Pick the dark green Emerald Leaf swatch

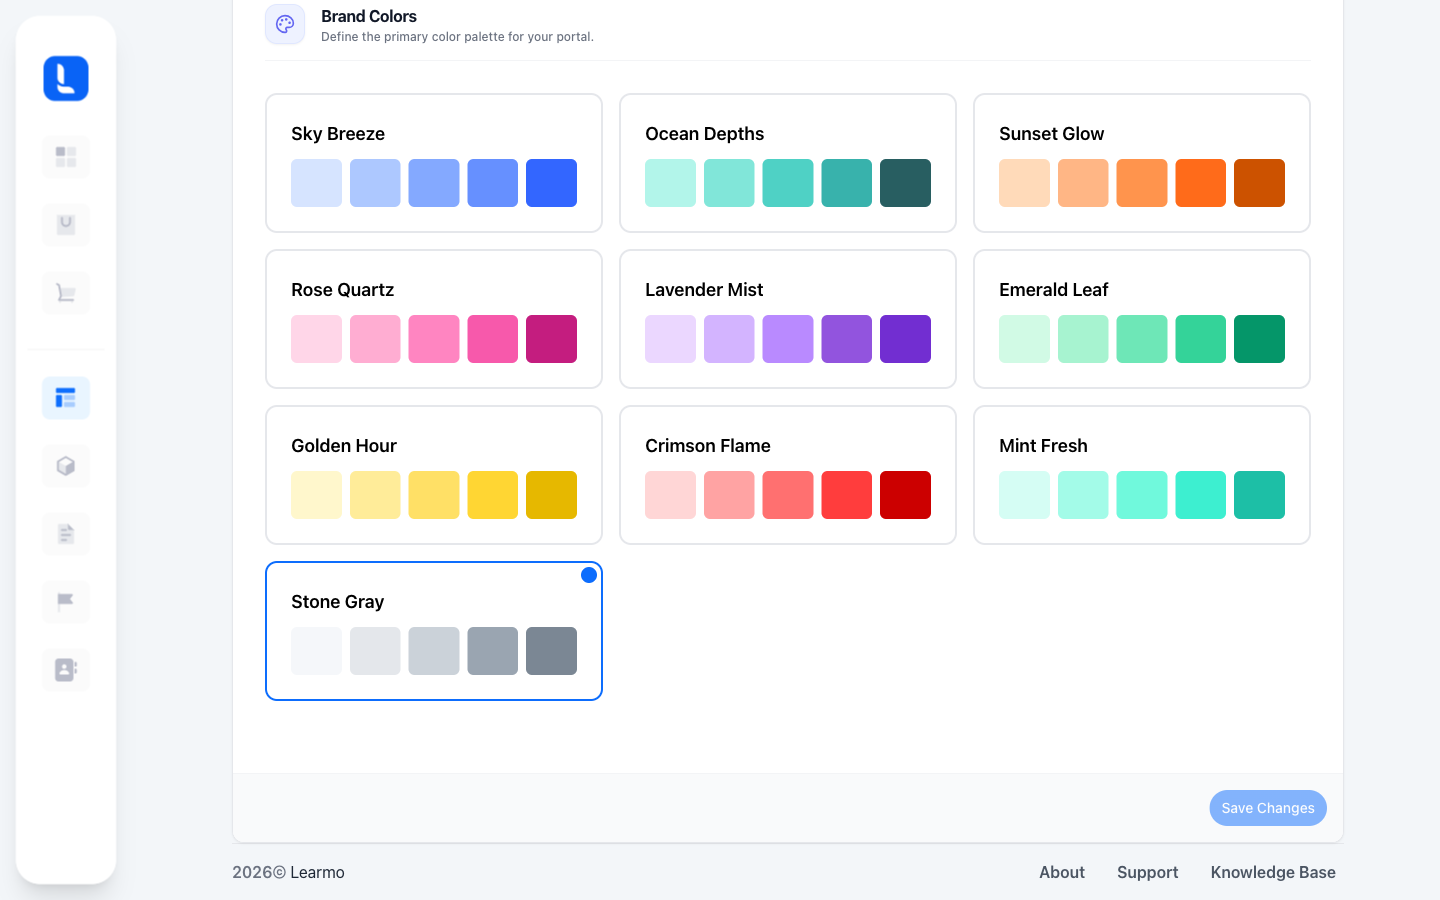1260,339
